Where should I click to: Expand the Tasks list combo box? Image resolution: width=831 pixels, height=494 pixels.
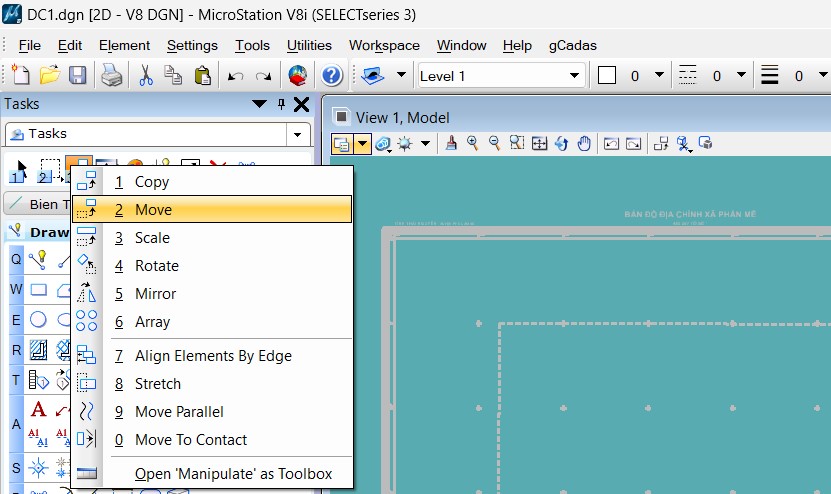click(297, 134)
